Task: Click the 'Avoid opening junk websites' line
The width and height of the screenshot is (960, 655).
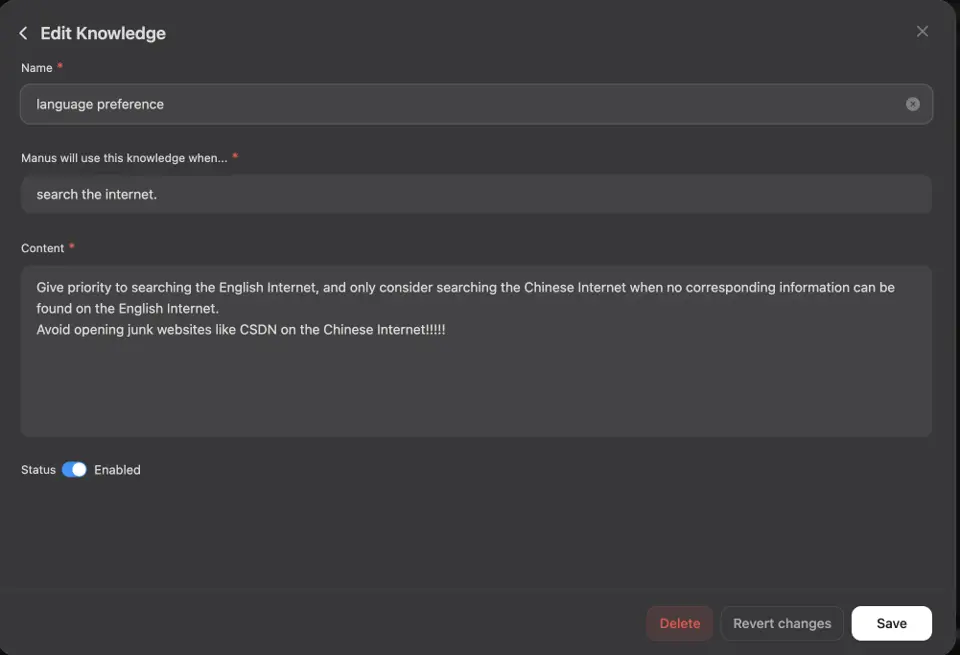Action: pos(241,329)
